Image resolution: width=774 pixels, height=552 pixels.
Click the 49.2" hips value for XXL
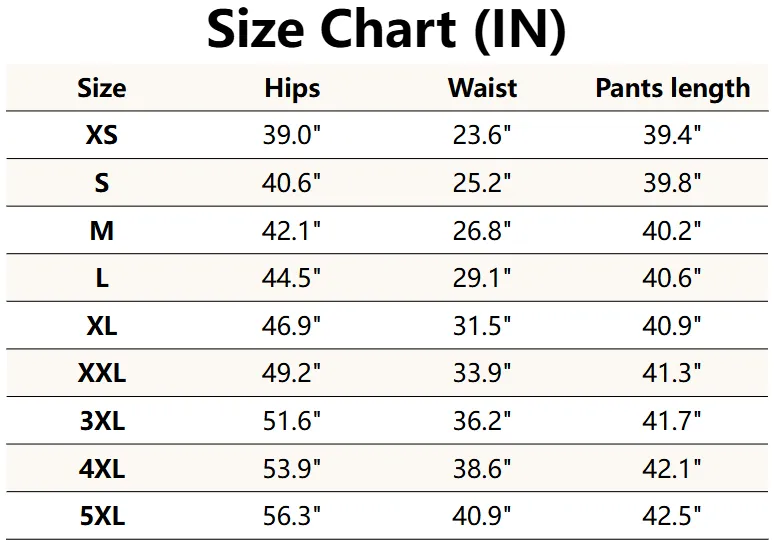coord(291,373)
